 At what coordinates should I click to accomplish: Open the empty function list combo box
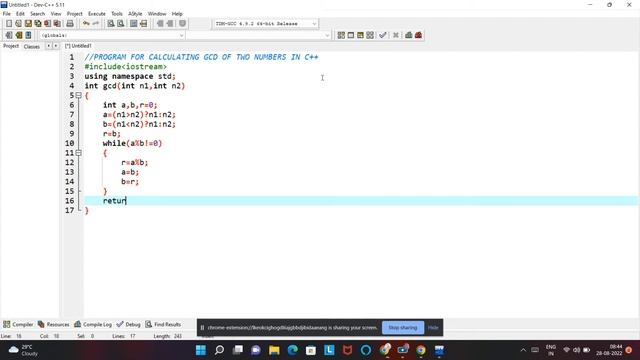pos(259,36)
